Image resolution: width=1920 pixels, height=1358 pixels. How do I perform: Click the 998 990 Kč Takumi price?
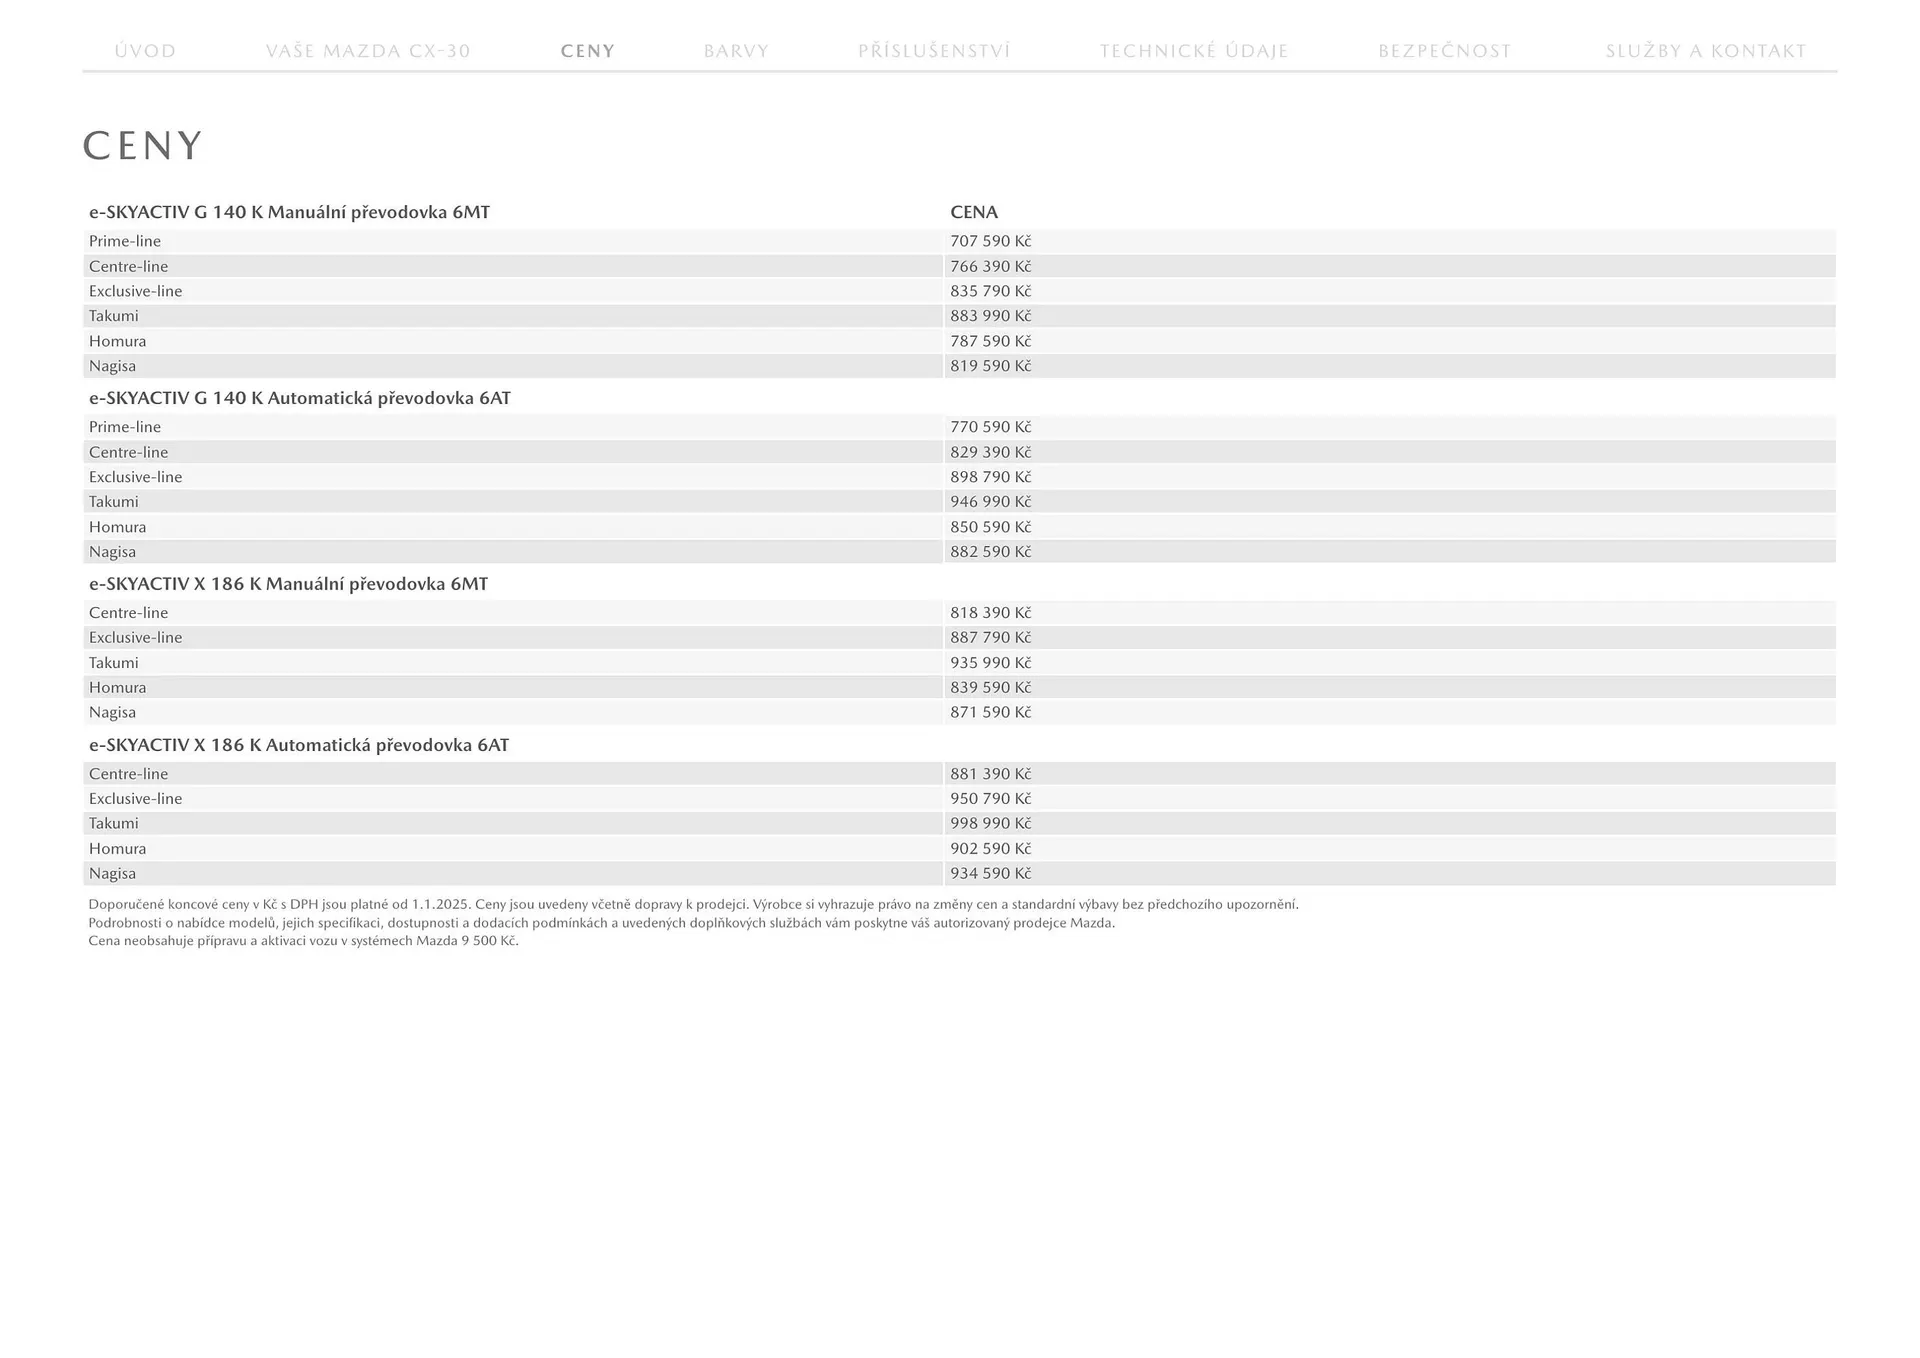pyautogui.click(x=990, y=824)
